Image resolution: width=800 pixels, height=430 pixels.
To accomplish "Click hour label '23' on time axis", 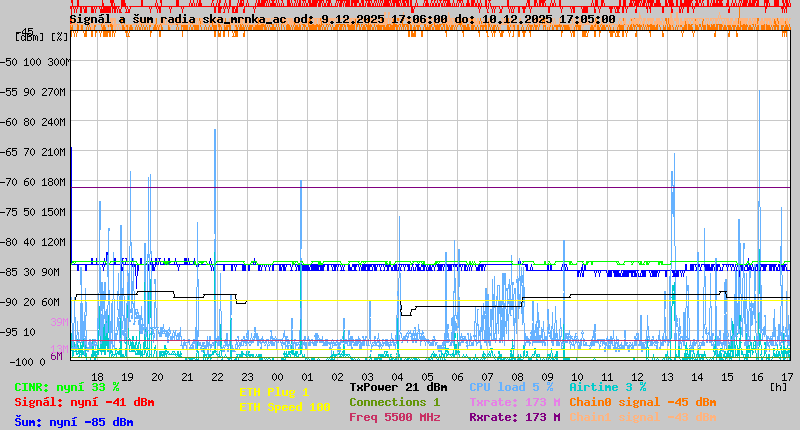I will [247, 377].
